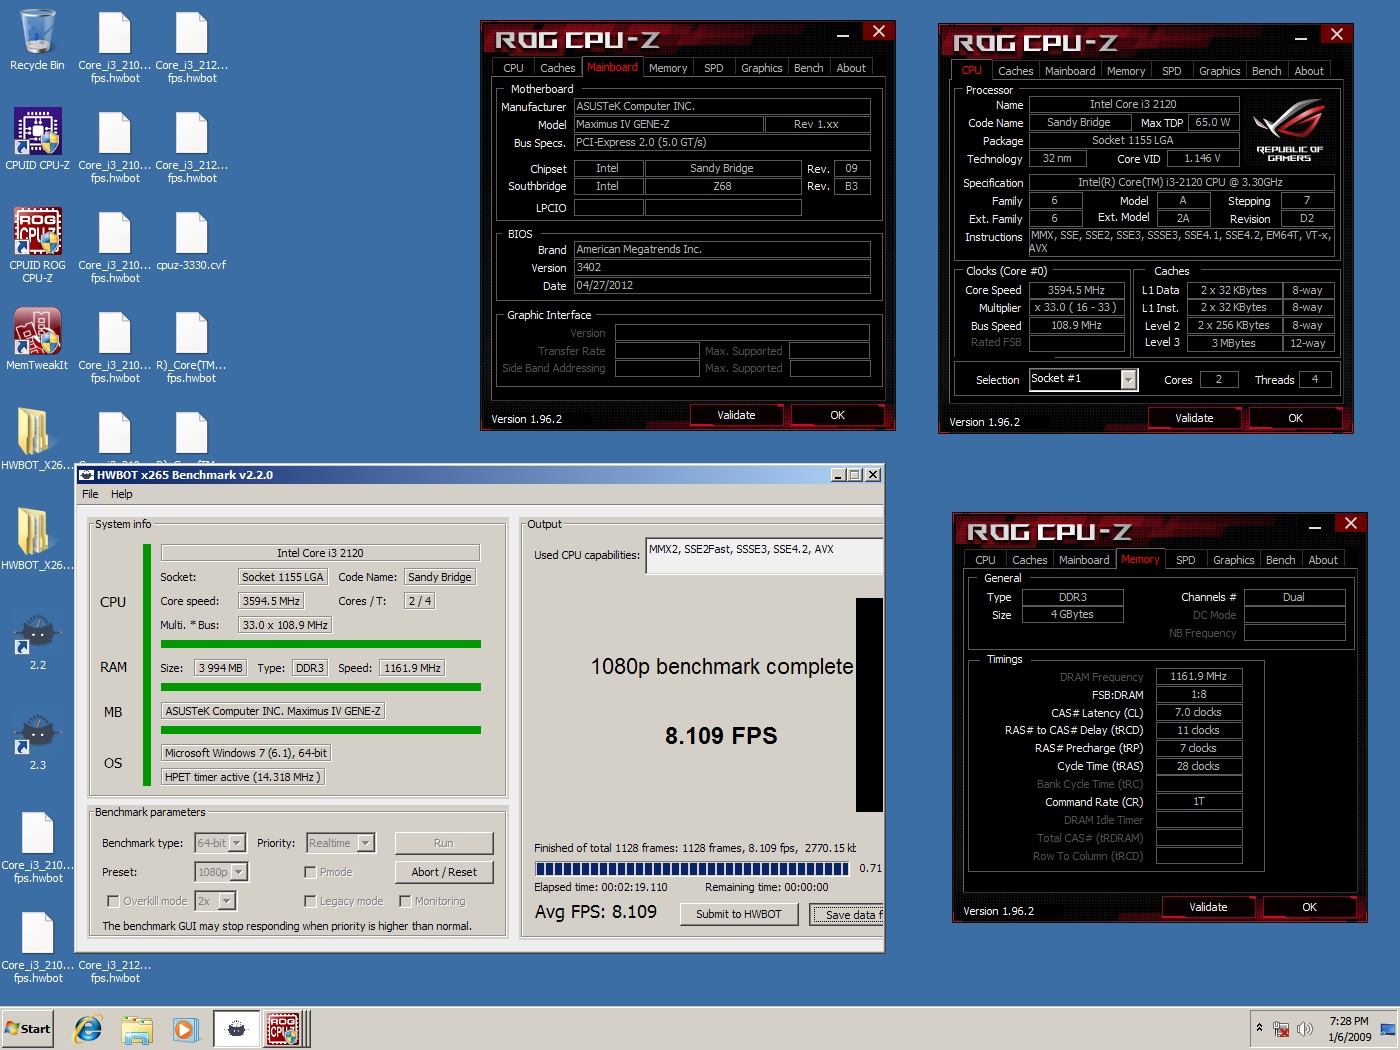Click the blue benchmark progress bar
The height and width of the screenshot is (1050, 1400).
[692, 869]
